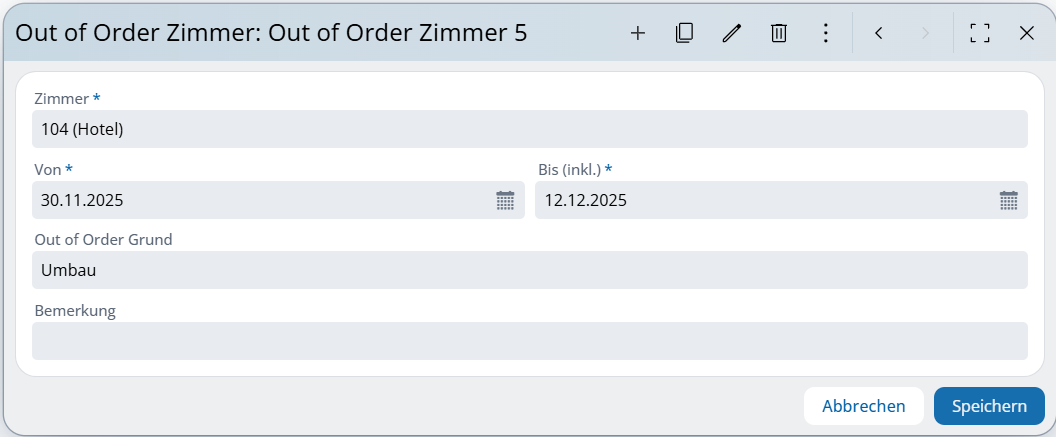The image size is (1056, 437).
Task: Add a new Out of Order entry
Action: tap(638, 33)
